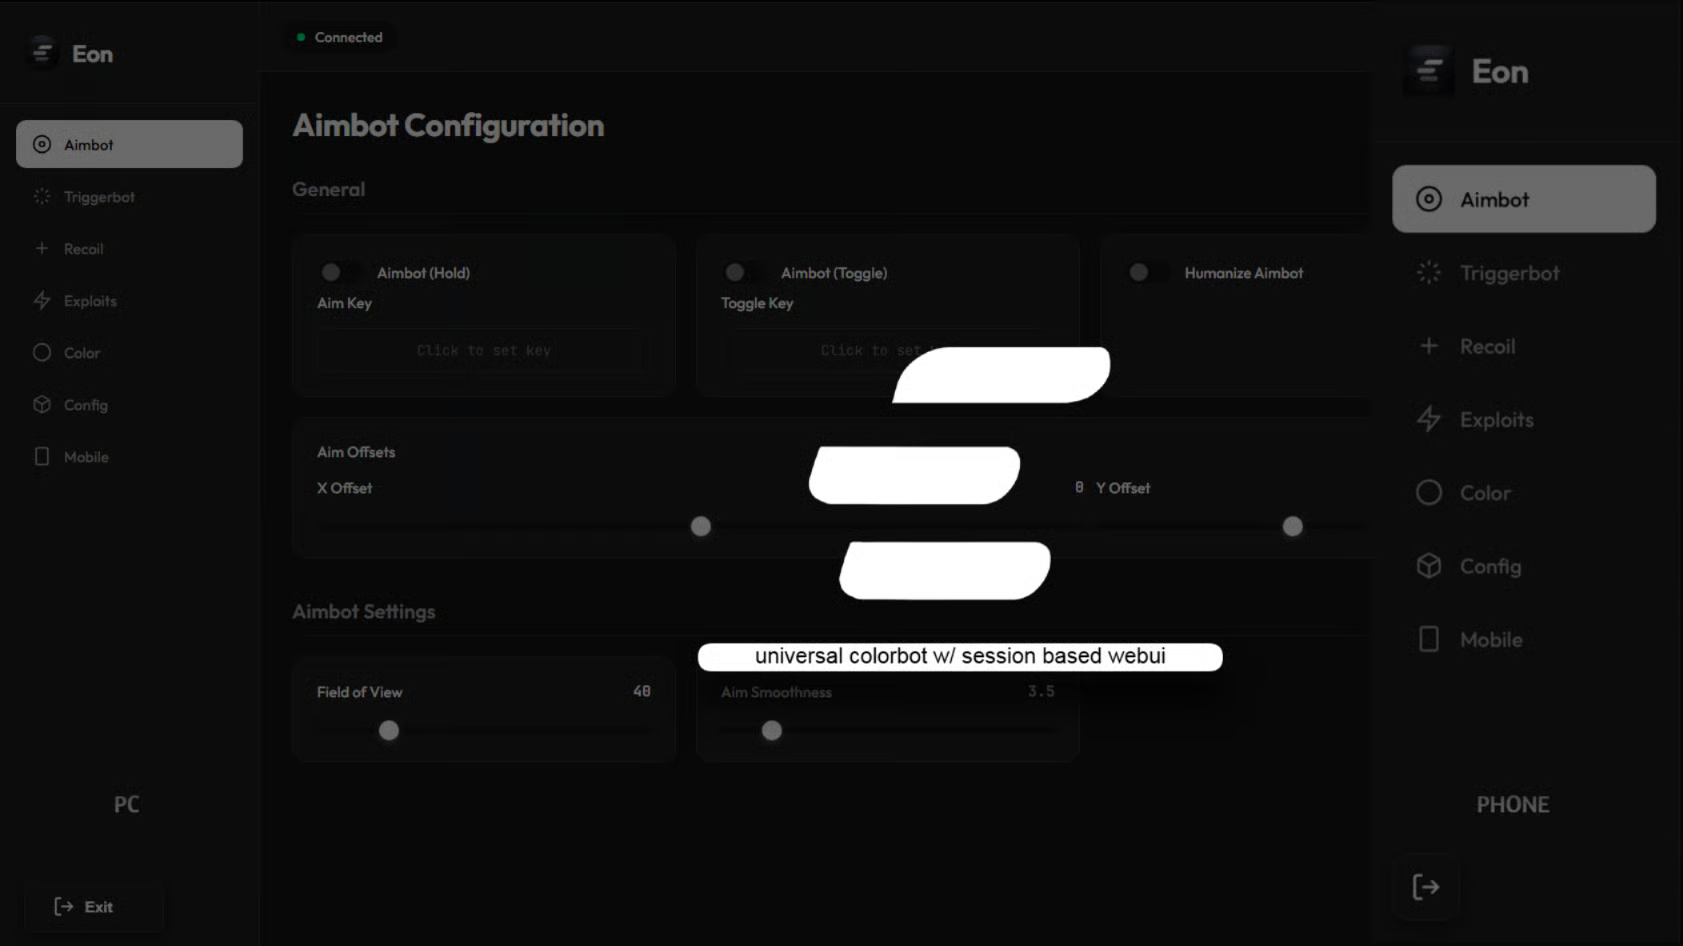Click Exploits lightning icon in phone panel

(1429, 419)
